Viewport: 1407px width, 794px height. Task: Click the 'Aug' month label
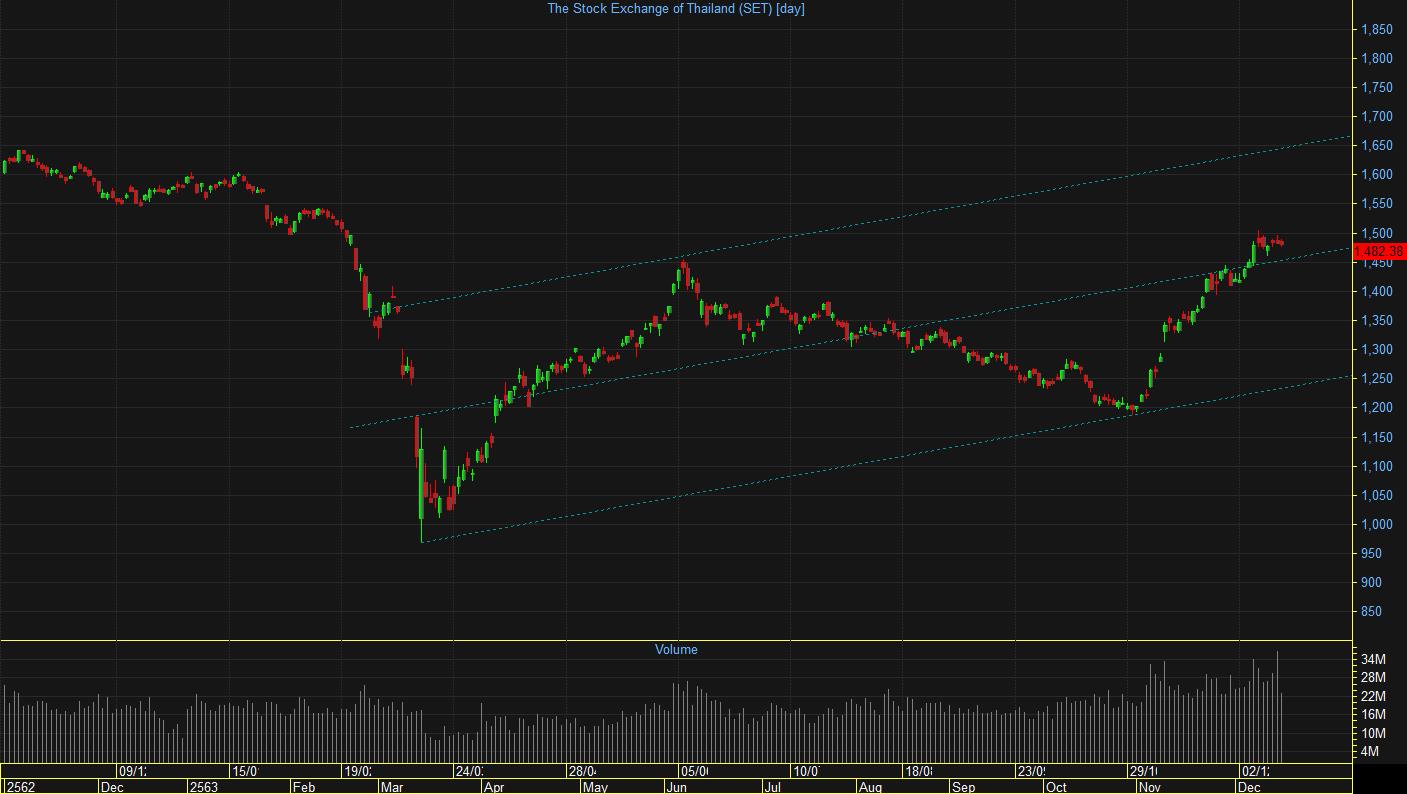tap(871, 787)
